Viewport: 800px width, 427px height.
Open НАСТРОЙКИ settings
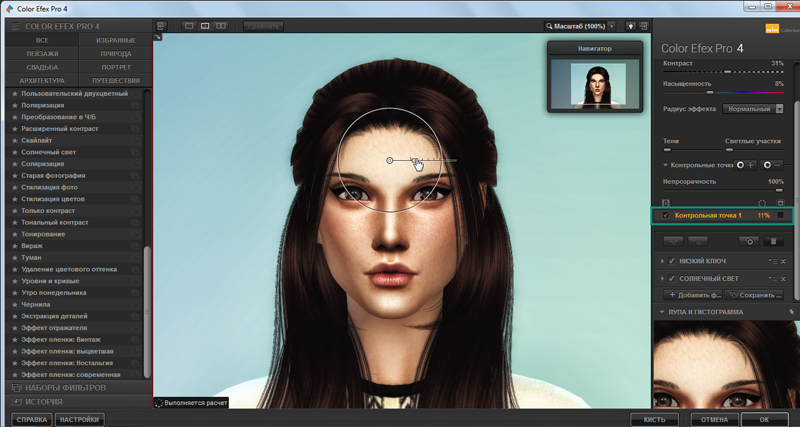pos(79,419)
